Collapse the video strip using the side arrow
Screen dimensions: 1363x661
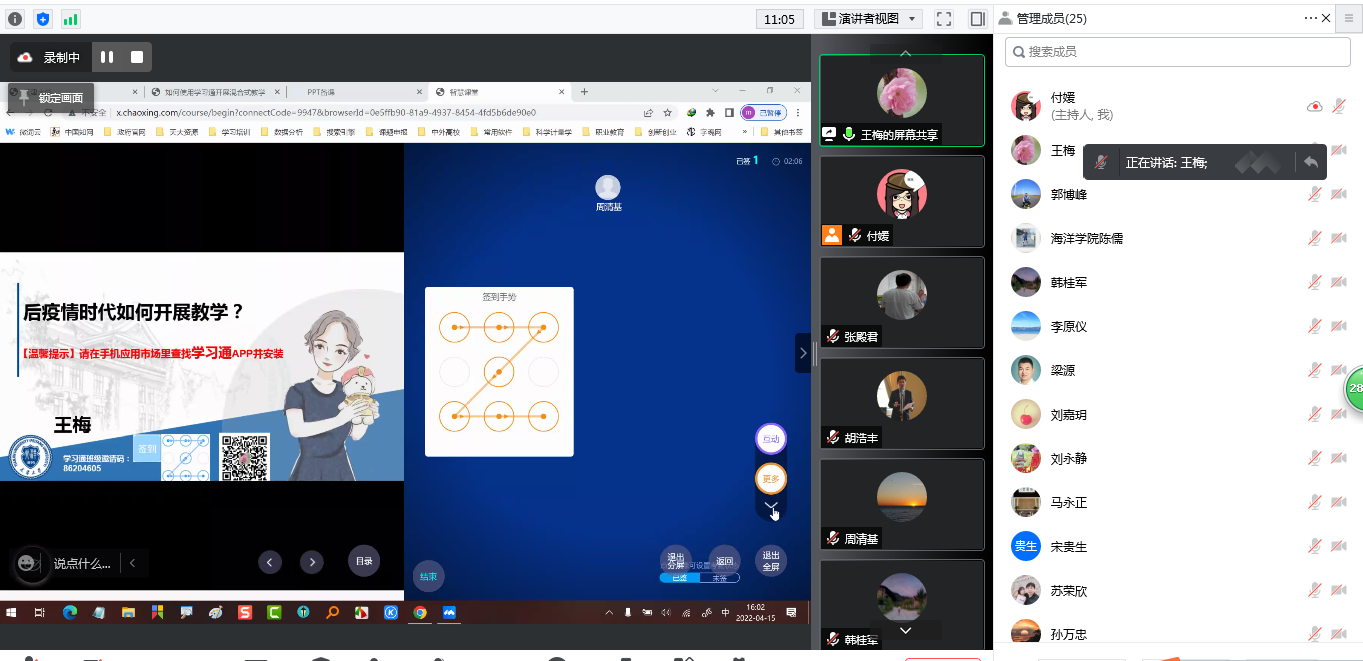click(x=802, y=353)
